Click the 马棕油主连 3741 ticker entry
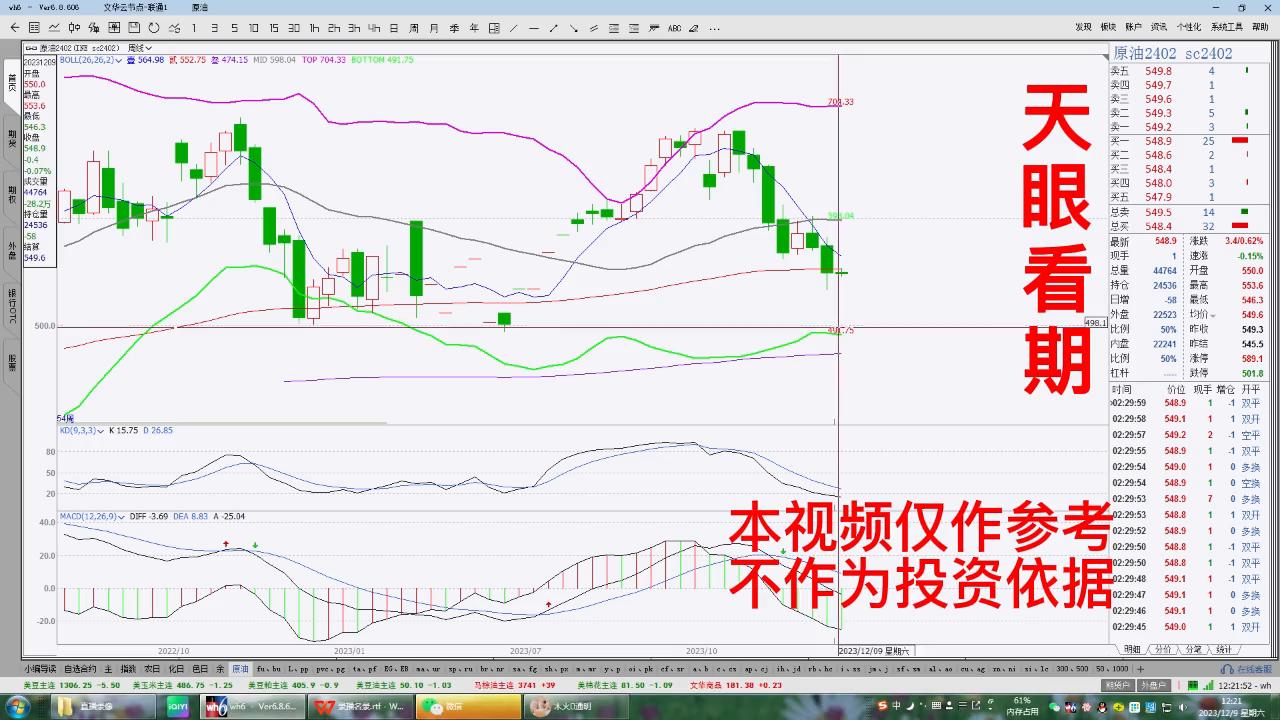1280x720 pixels. point(515,685)
